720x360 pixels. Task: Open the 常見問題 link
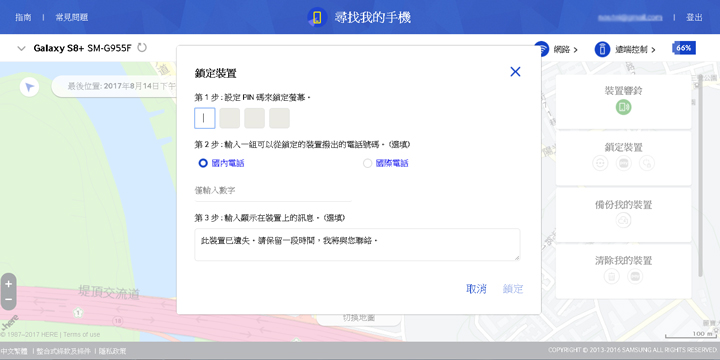(72, 17)
